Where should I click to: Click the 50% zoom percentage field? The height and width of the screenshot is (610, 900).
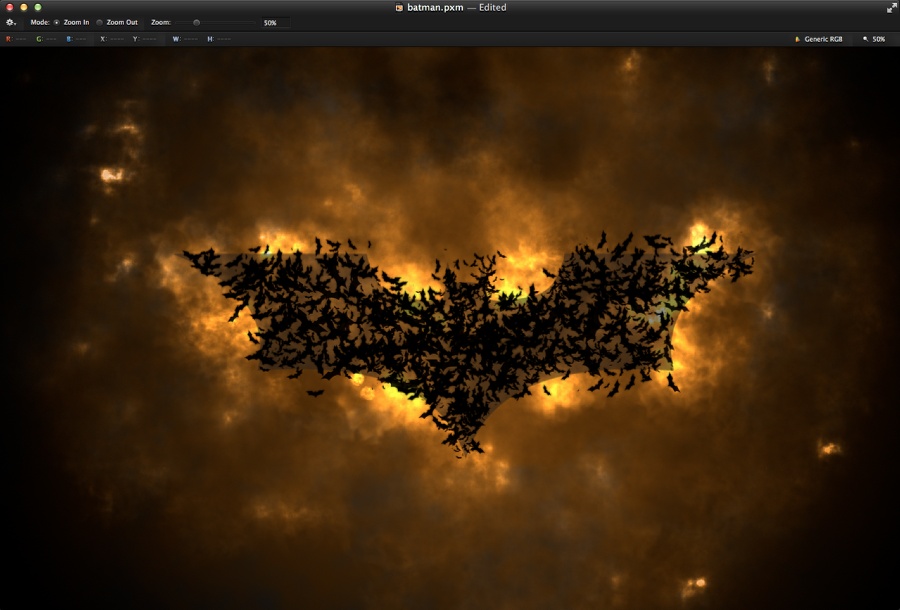tap(276, 23)
